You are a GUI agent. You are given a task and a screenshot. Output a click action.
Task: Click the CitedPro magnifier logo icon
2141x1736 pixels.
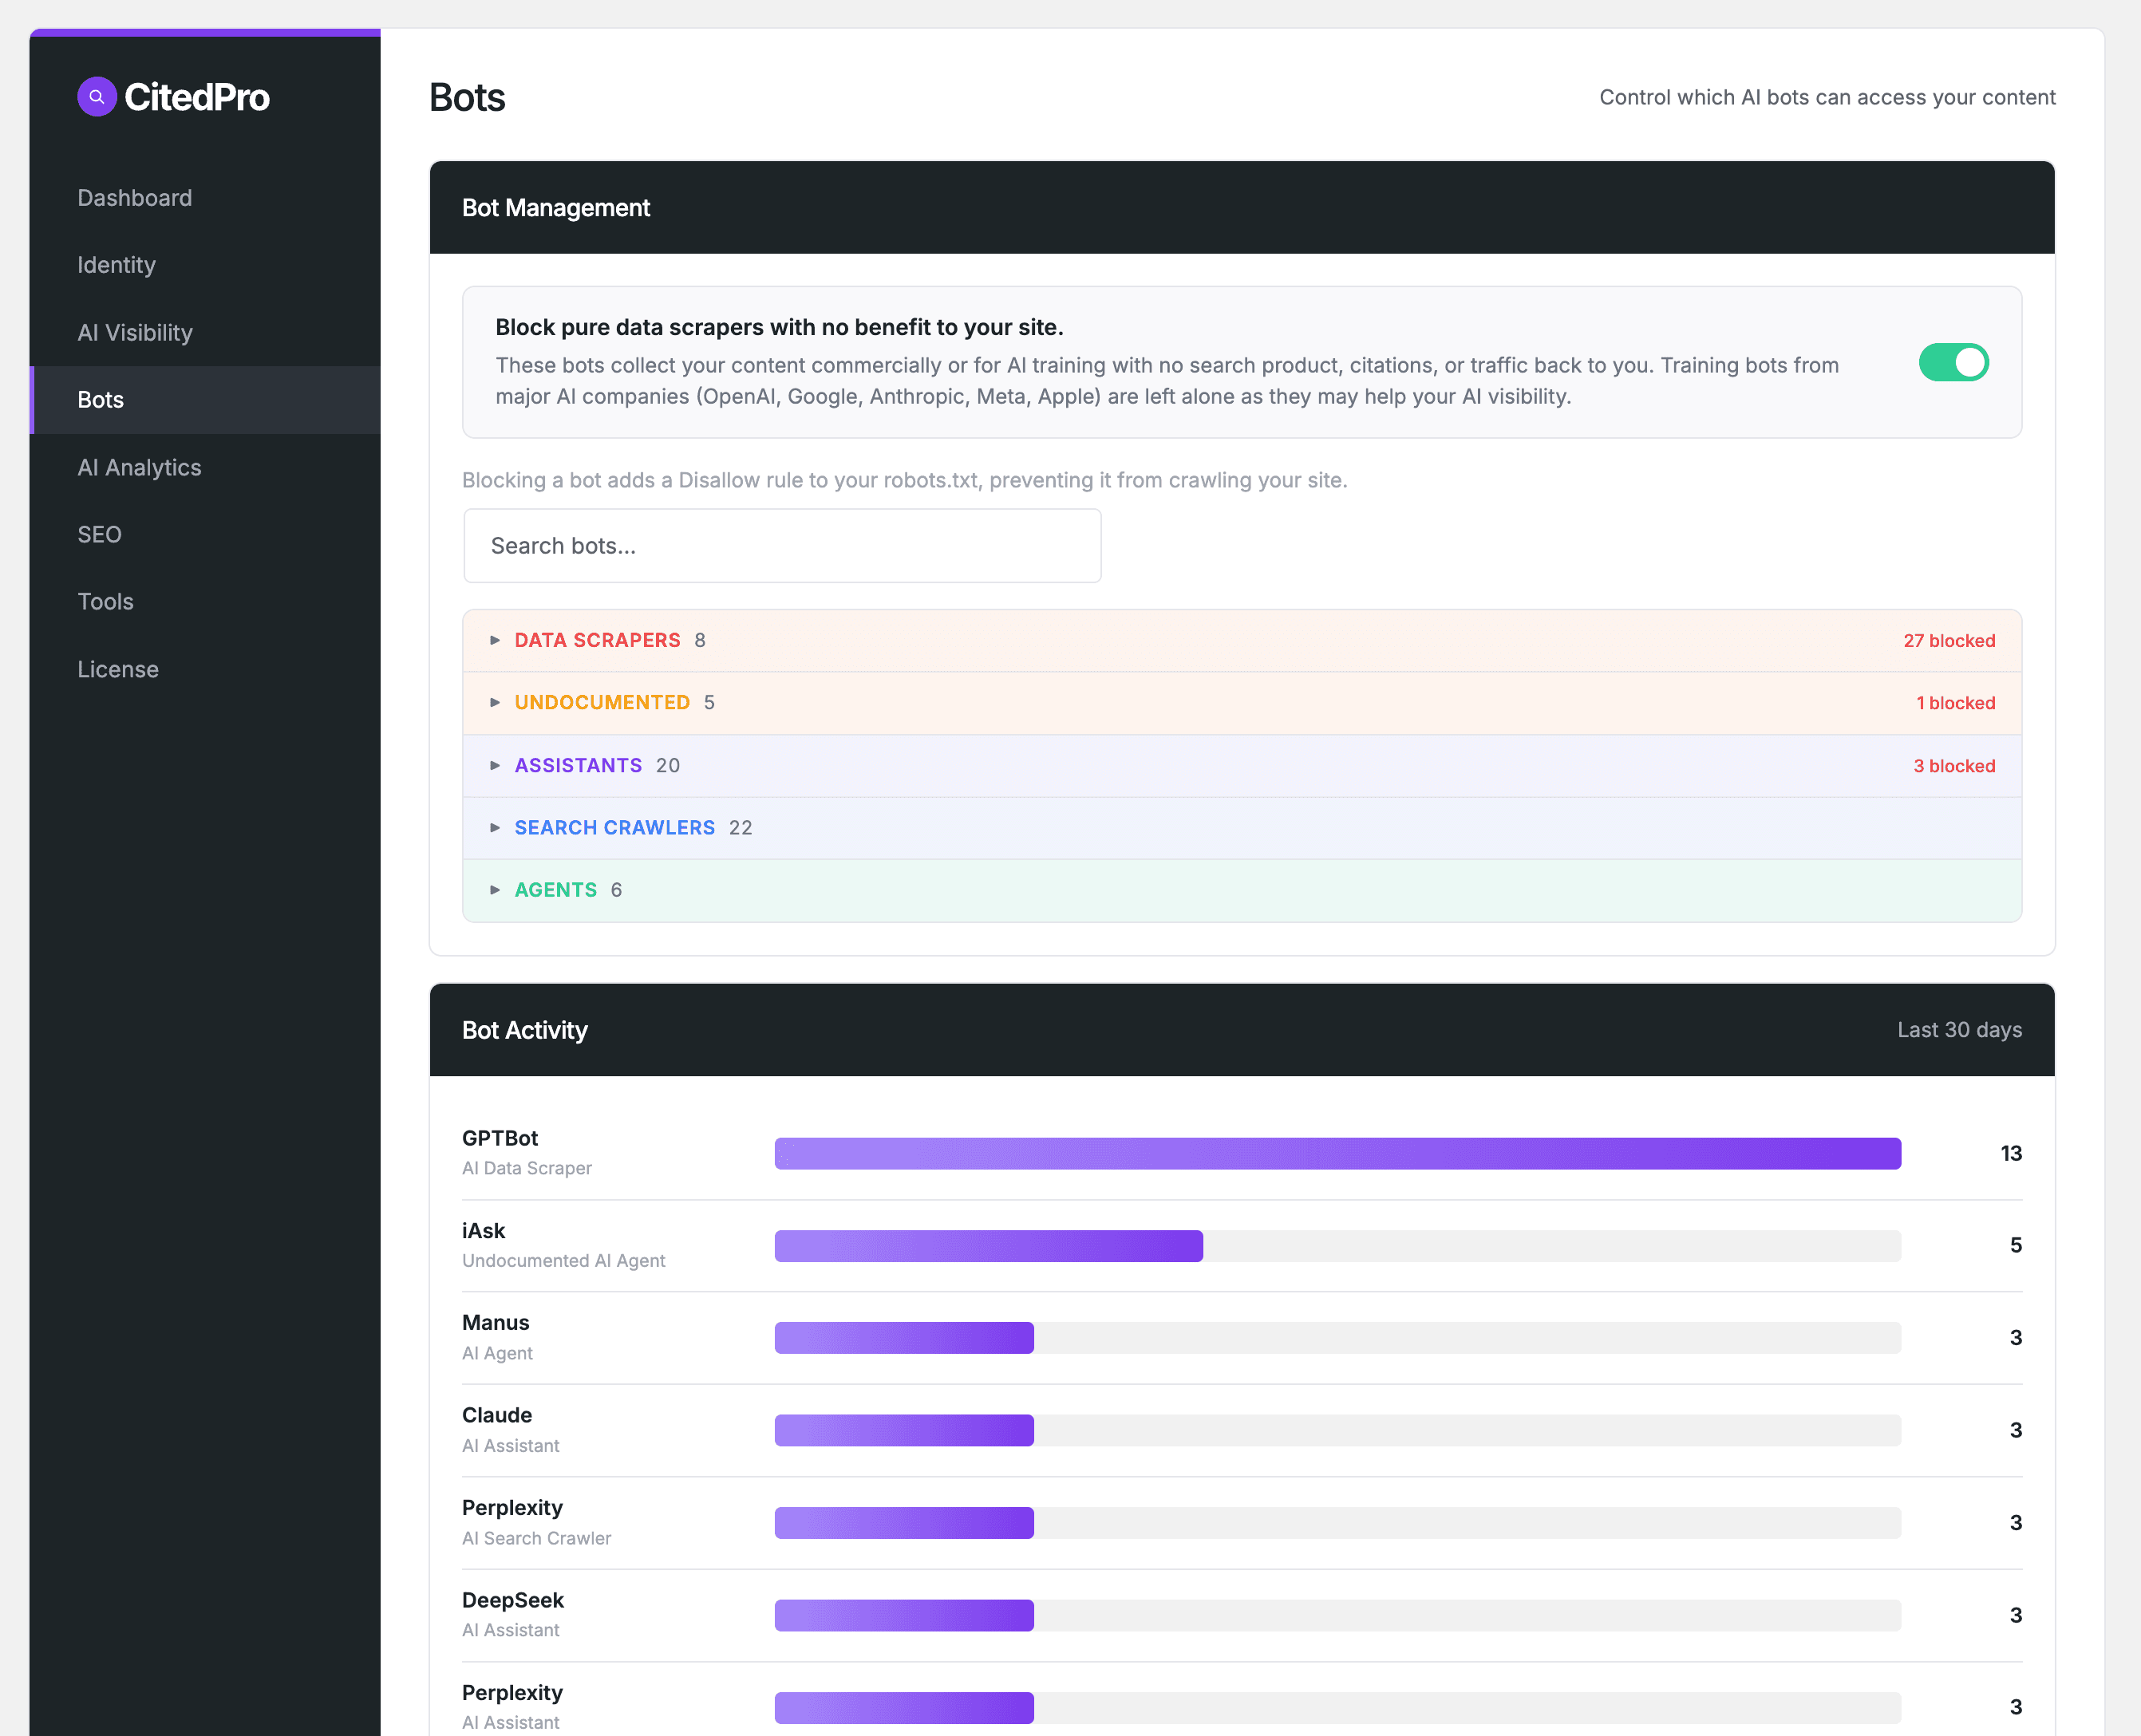[x=97, y=97]
